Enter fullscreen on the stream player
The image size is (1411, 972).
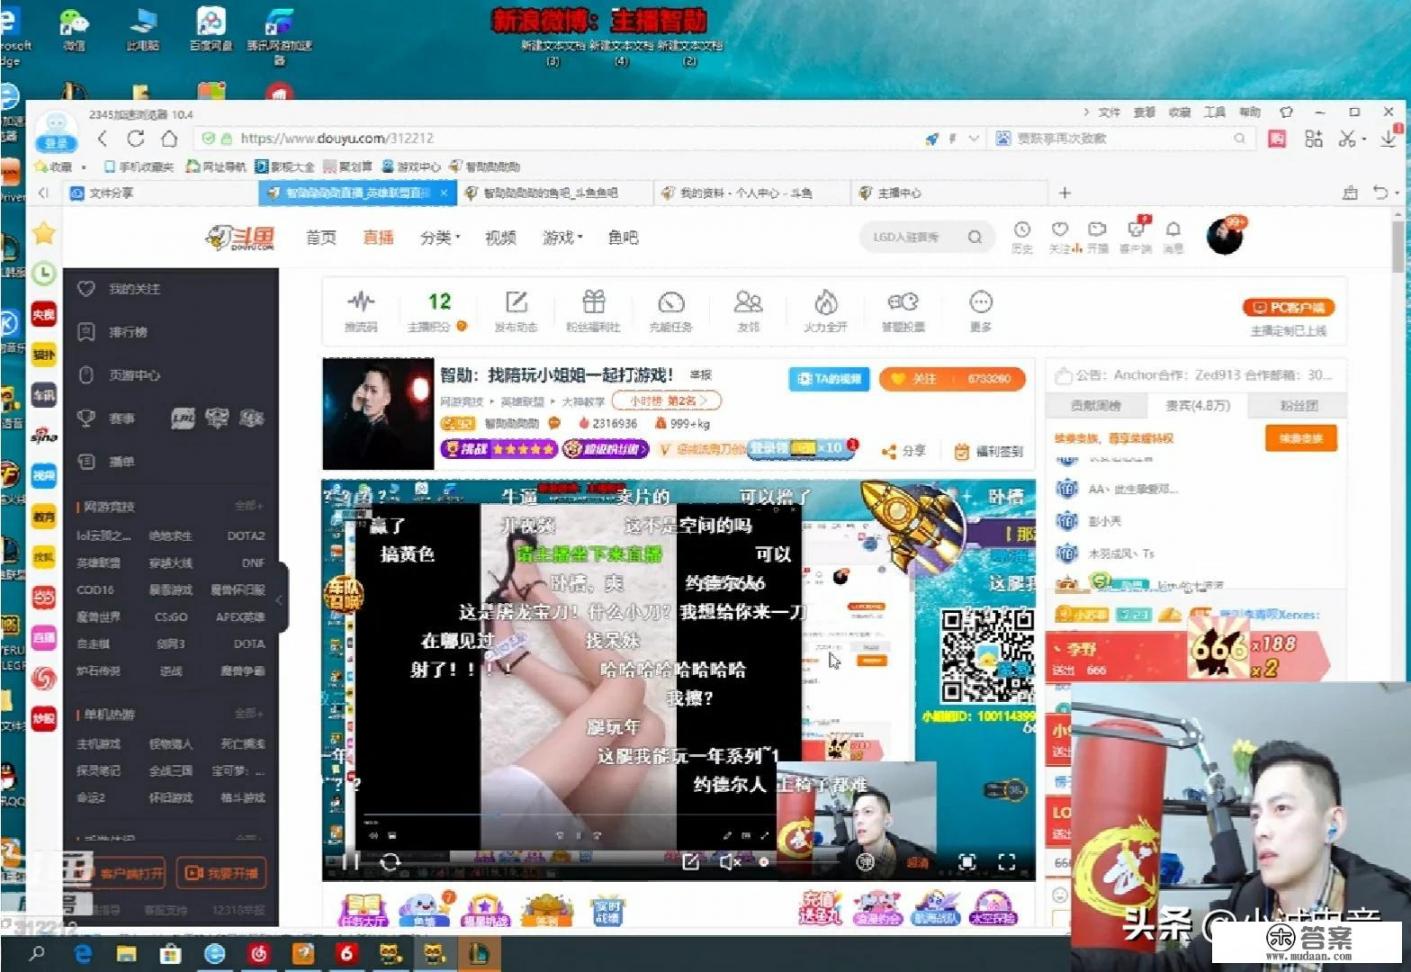point(1007,861)
